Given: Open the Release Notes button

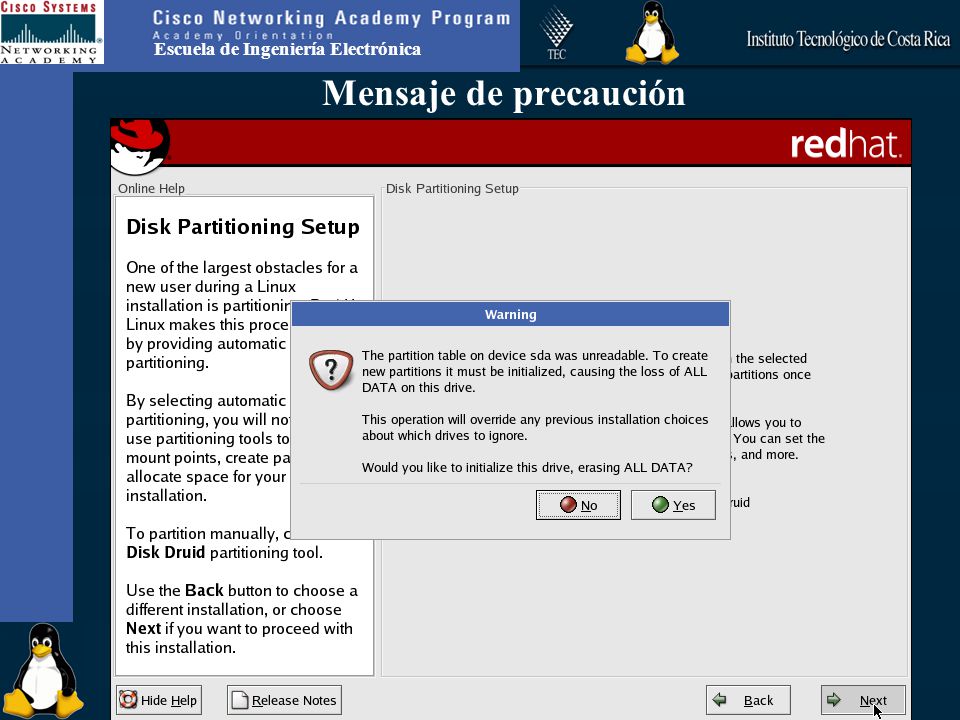Looking at the screenshot, I should (x=284, y=700).
